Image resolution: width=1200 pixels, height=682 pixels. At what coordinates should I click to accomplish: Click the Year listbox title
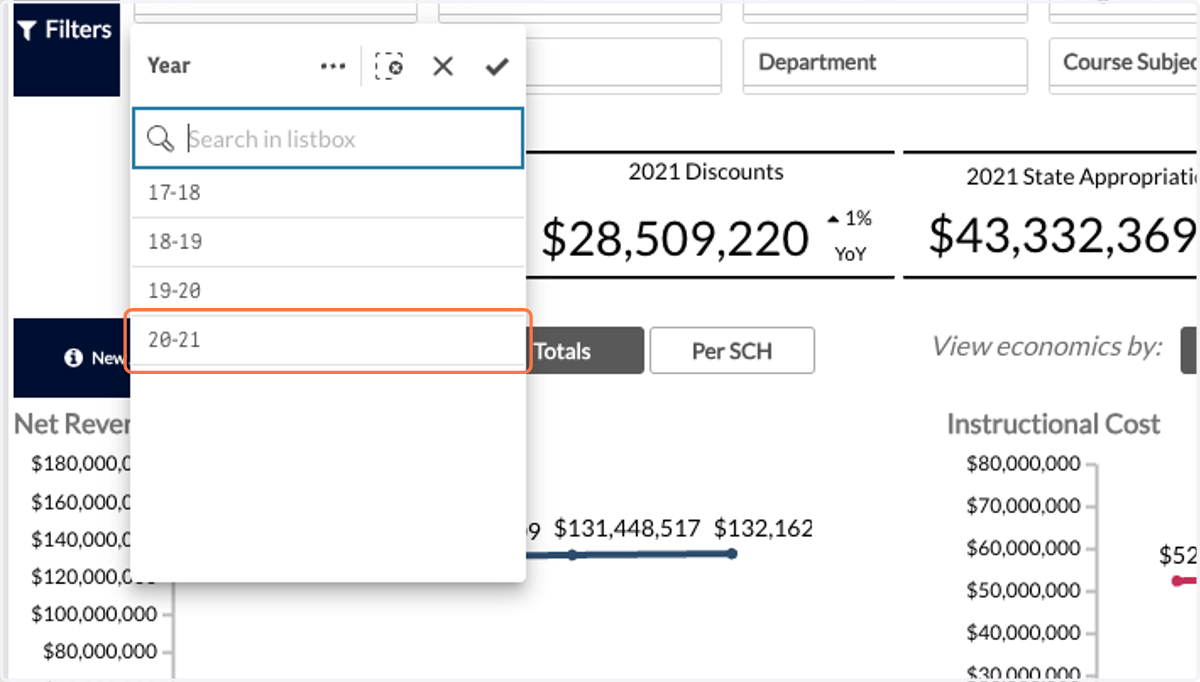(168, 66)
